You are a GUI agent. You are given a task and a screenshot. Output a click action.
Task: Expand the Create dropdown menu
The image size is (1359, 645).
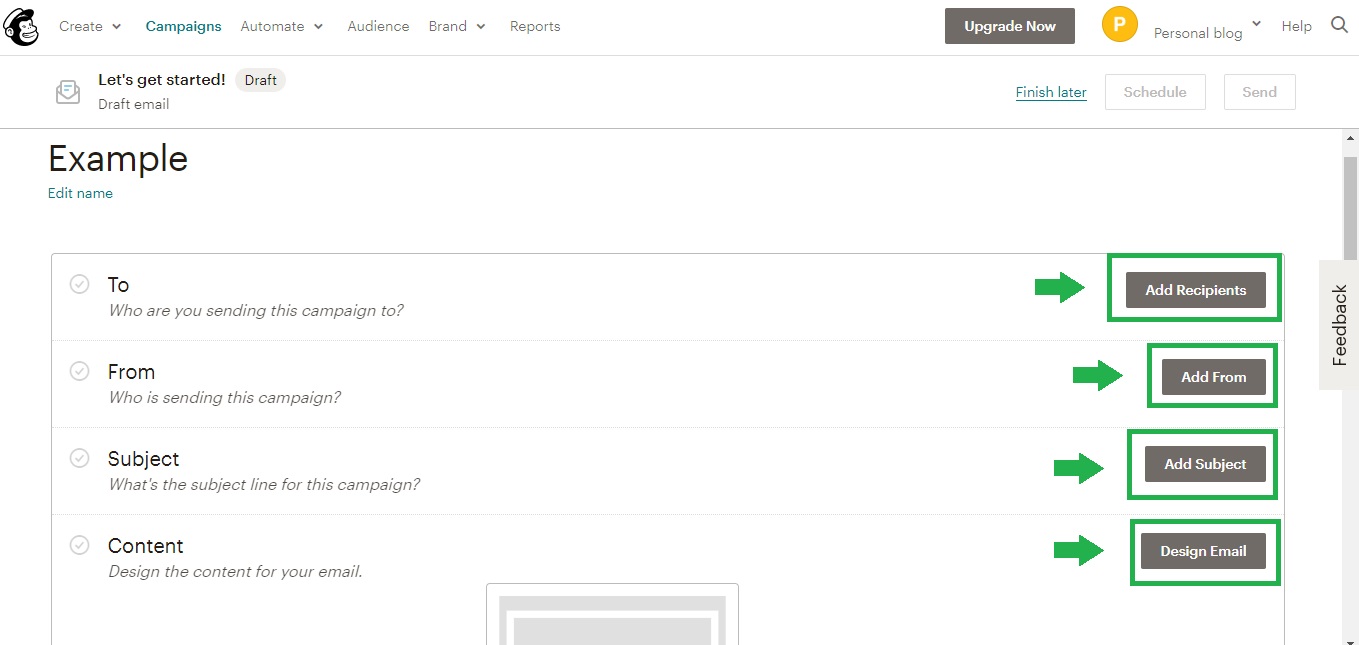point(90,26)
